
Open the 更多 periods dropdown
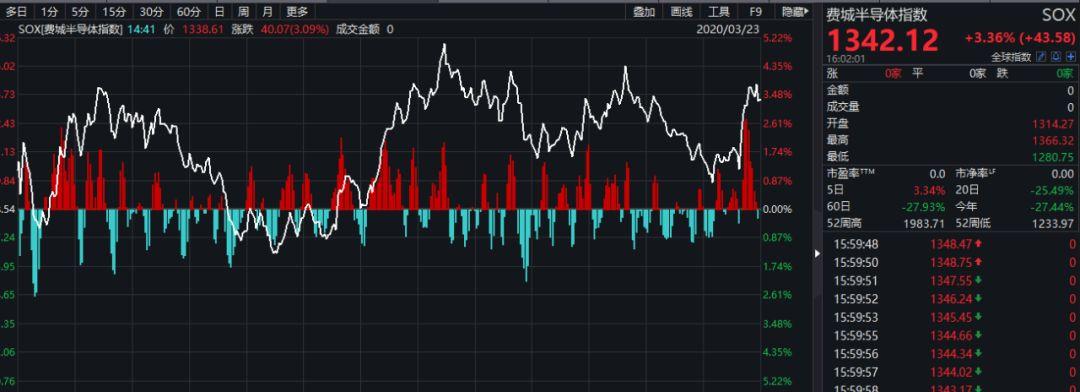297,12
